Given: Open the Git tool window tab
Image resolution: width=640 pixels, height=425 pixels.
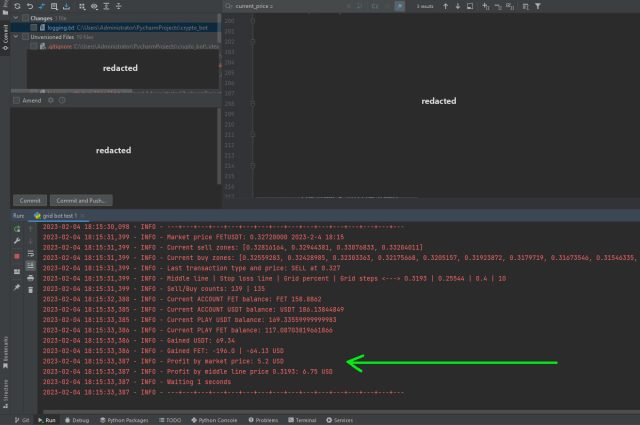Looking at the screenshot, I should click(22, 420).
